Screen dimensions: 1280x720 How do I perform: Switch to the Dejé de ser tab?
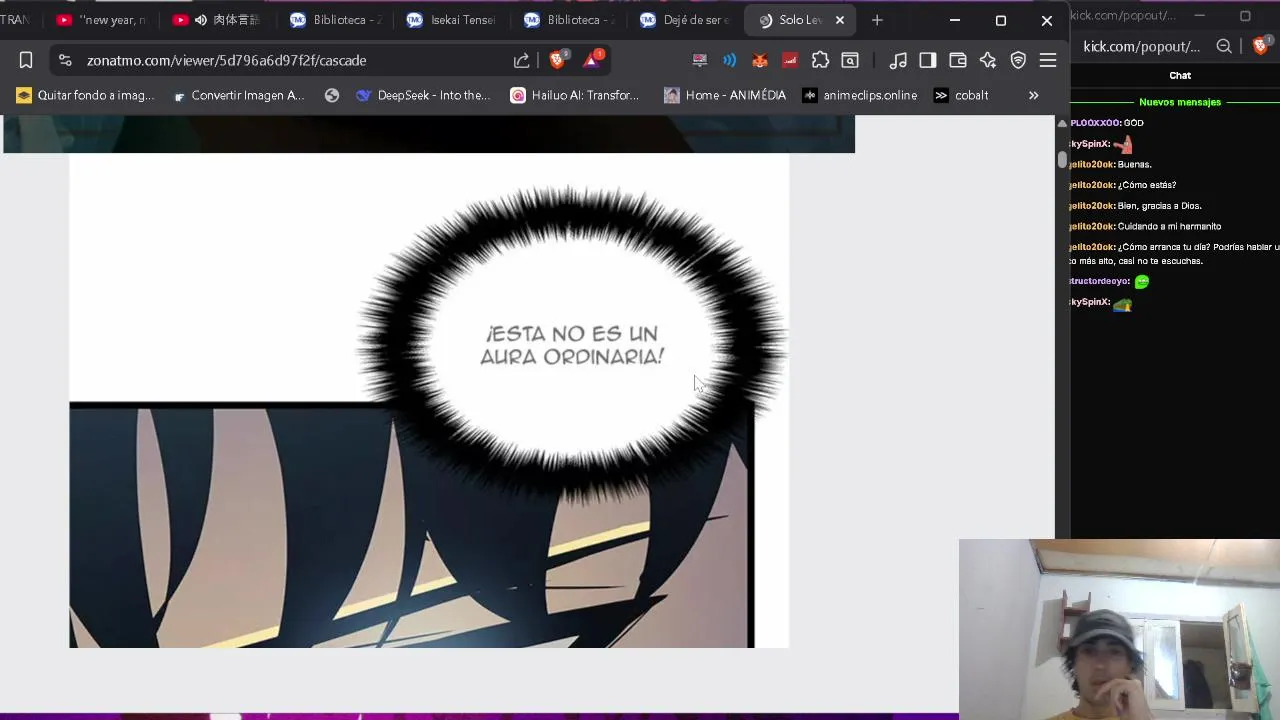point(686,20)
